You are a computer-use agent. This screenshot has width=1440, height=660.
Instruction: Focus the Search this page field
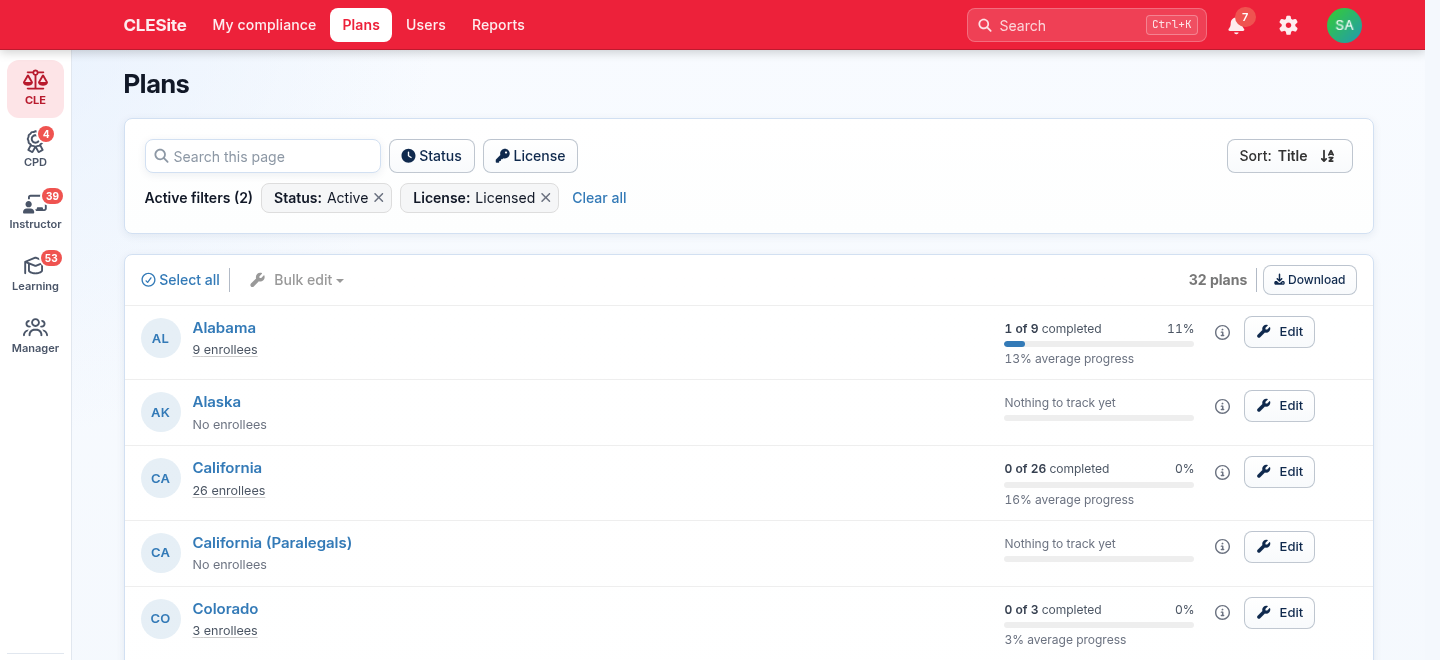coord(263,156)
